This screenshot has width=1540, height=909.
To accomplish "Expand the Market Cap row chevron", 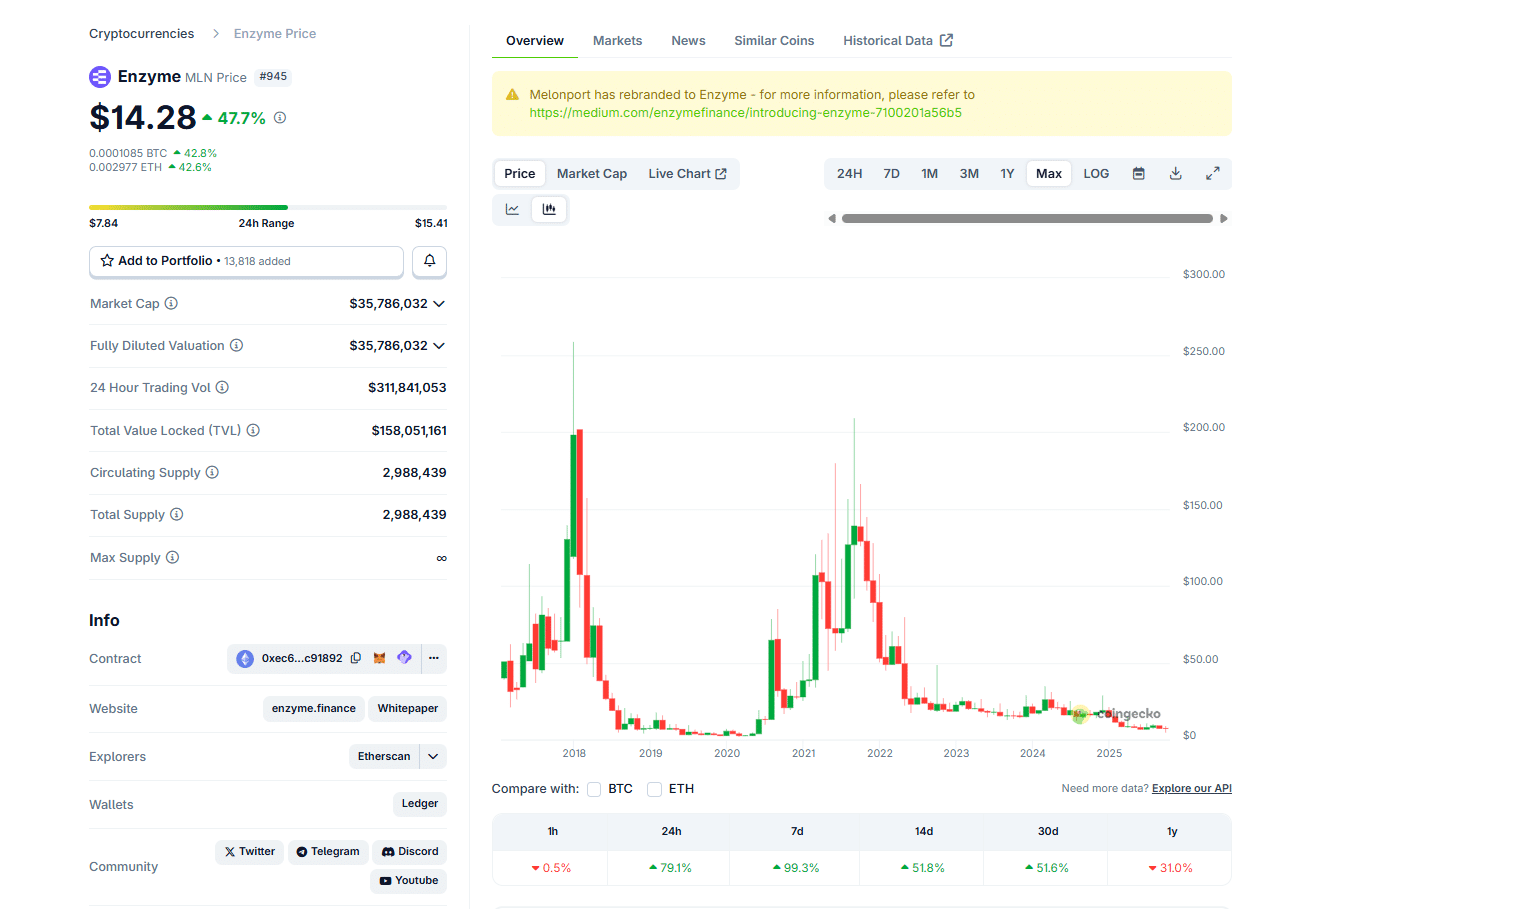I will tap(439, 303).
